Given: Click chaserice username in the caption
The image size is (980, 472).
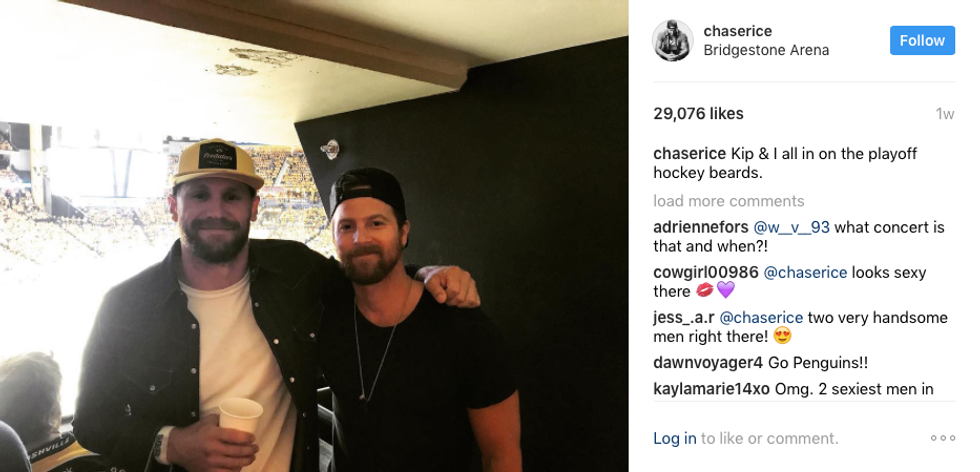Looking at the screenshot, I should click(x=689, y=154).
